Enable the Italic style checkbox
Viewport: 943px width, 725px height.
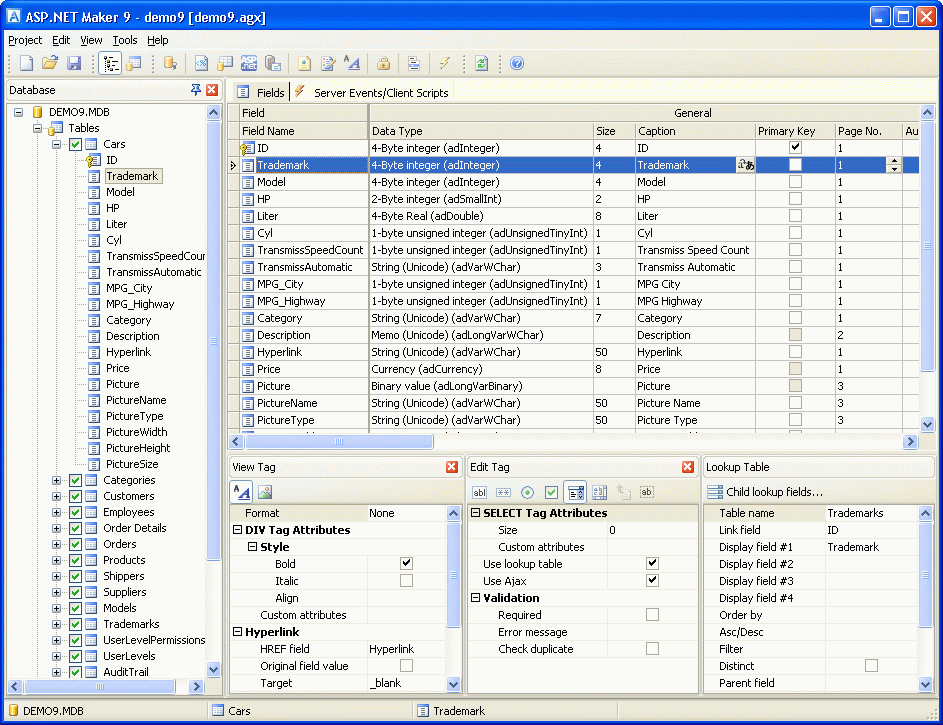(407, 581)
